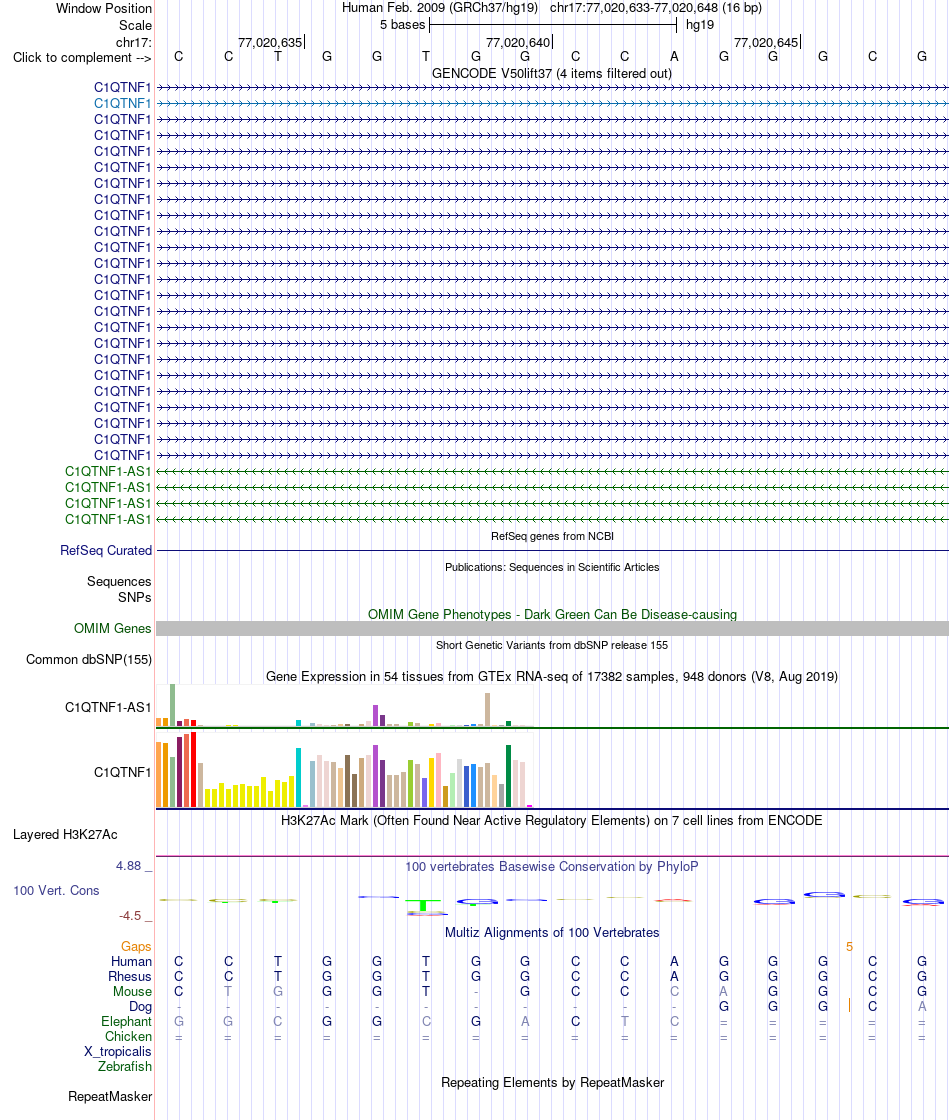Click the H3K27Ac Mark ENCODE track title
Image resolution: width=950 pixels, height=1120 pixels.
pyautogui.click(x=551, y=821)
